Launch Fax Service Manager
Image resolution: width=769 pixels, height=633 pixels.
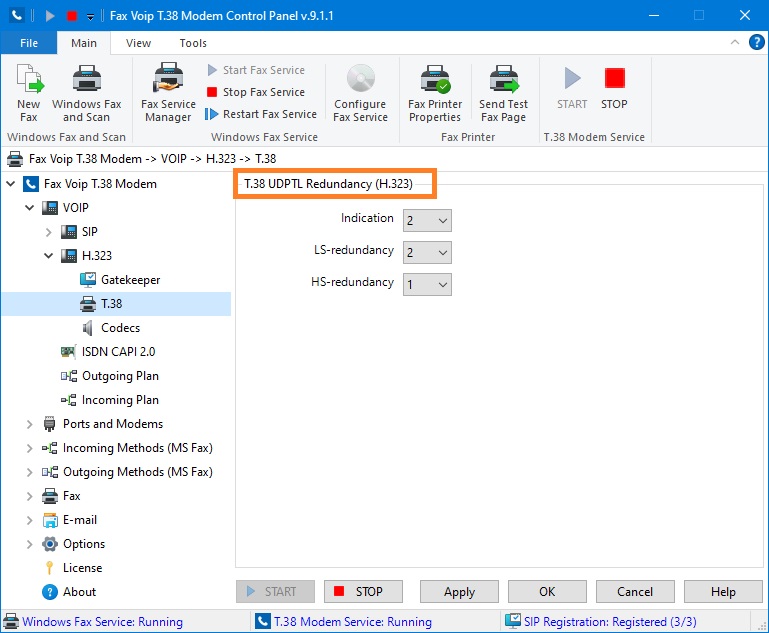click(x=168, y=93)
